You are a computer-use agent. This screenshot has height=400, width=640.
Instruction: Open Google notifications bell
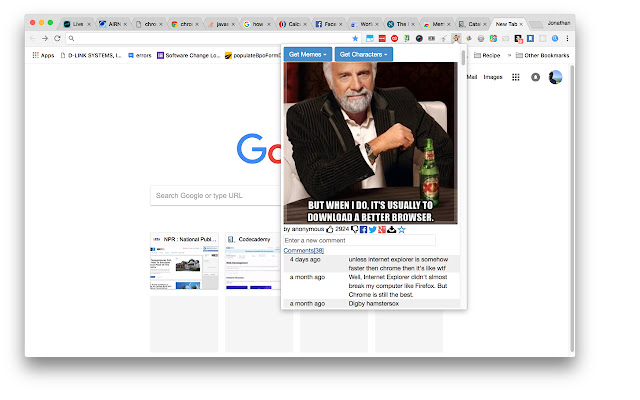(x=536, y=77)
